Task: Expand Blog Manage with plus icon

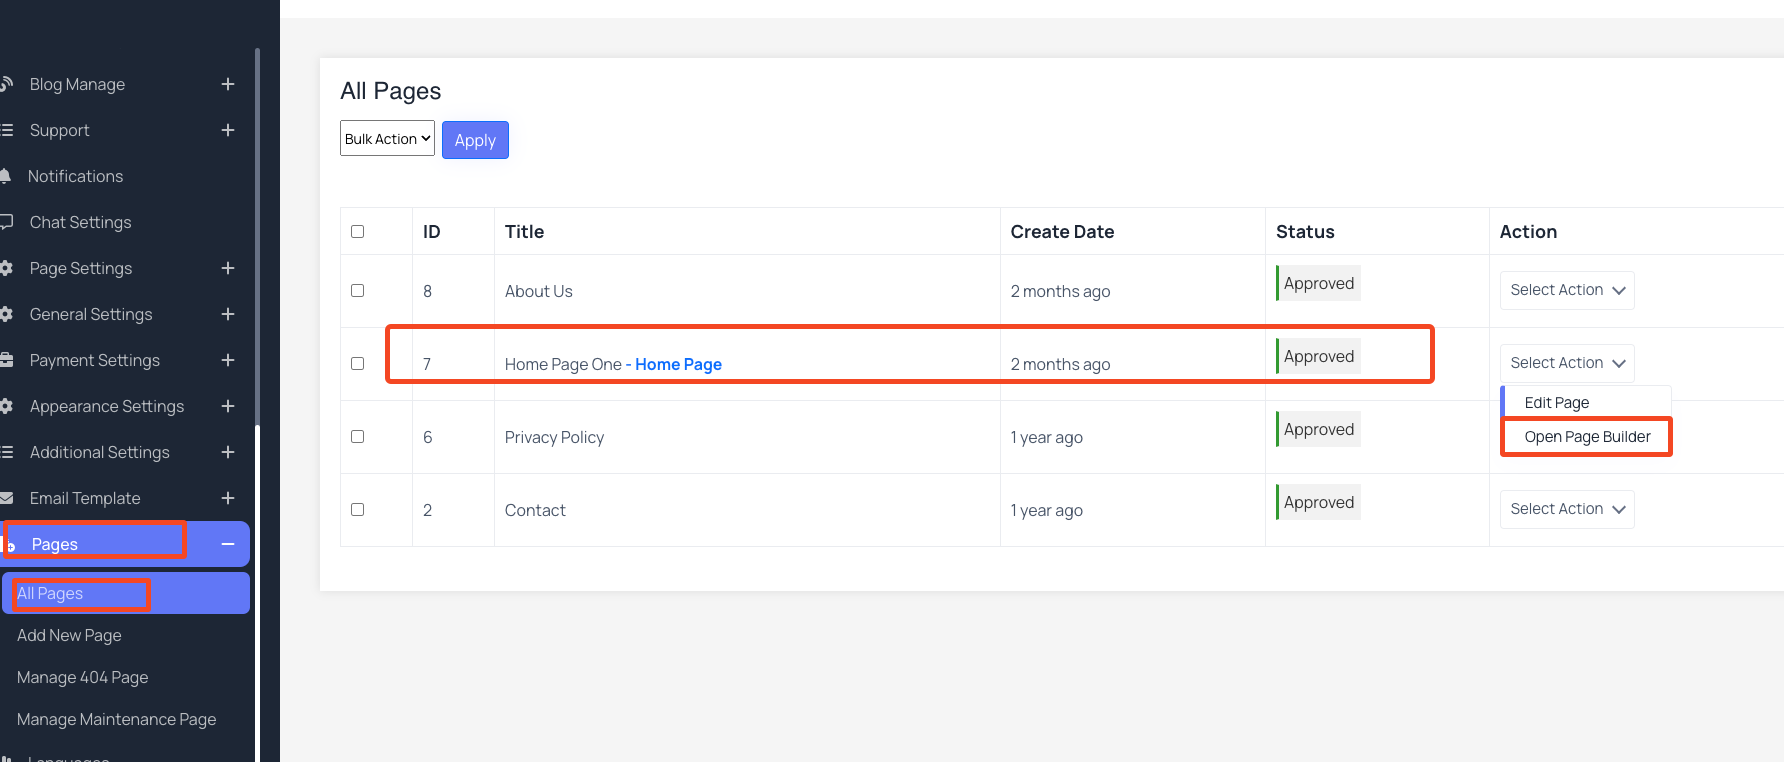Action: click(x=228, y=84)
